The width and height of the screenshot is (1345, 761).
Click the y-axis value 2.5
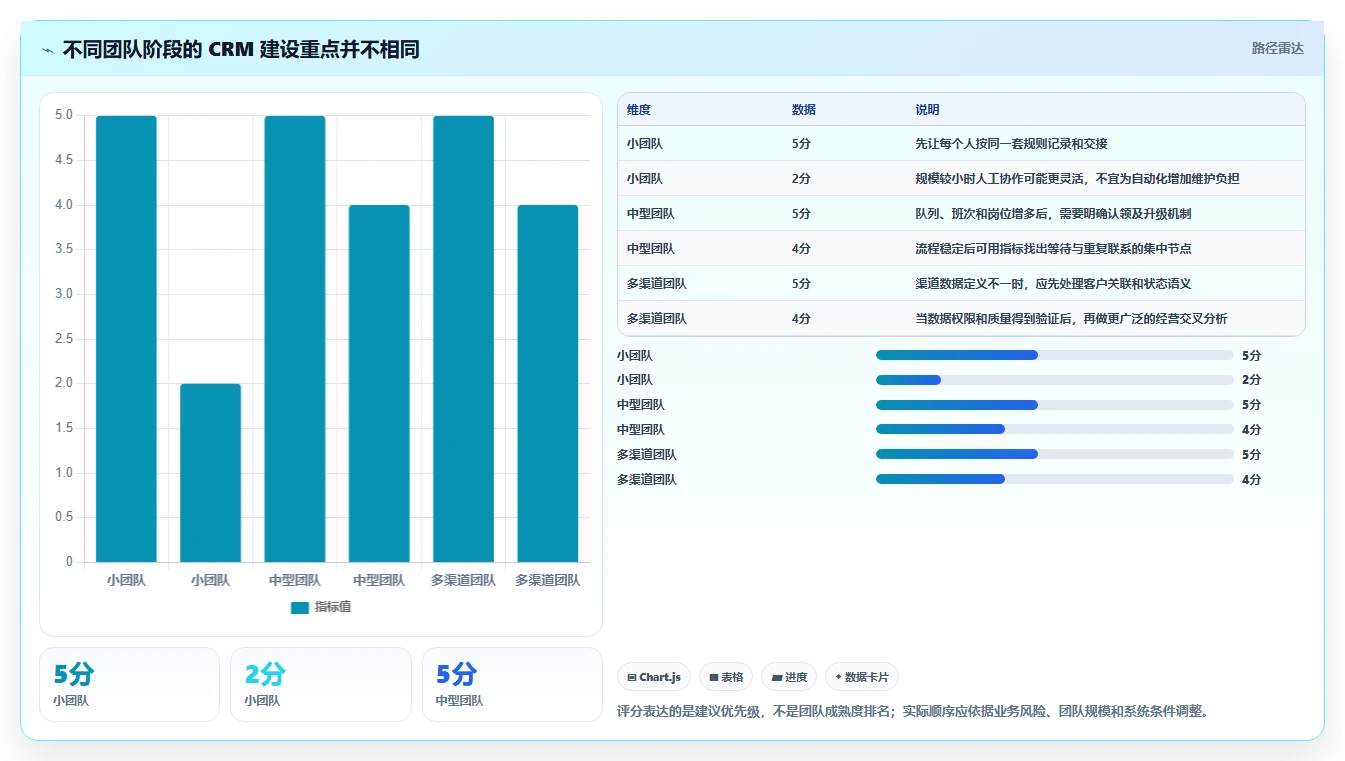click(64, 339)
